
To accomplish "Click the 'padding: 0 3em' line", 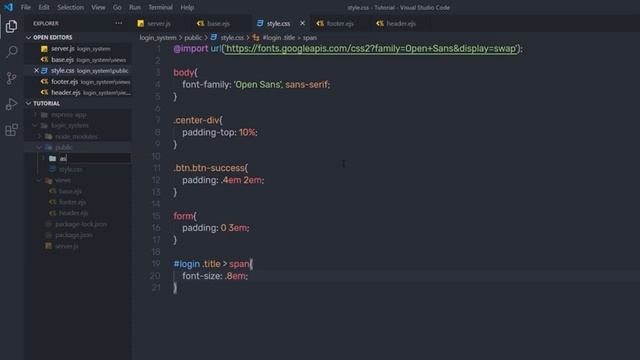I will click(216, 228).
